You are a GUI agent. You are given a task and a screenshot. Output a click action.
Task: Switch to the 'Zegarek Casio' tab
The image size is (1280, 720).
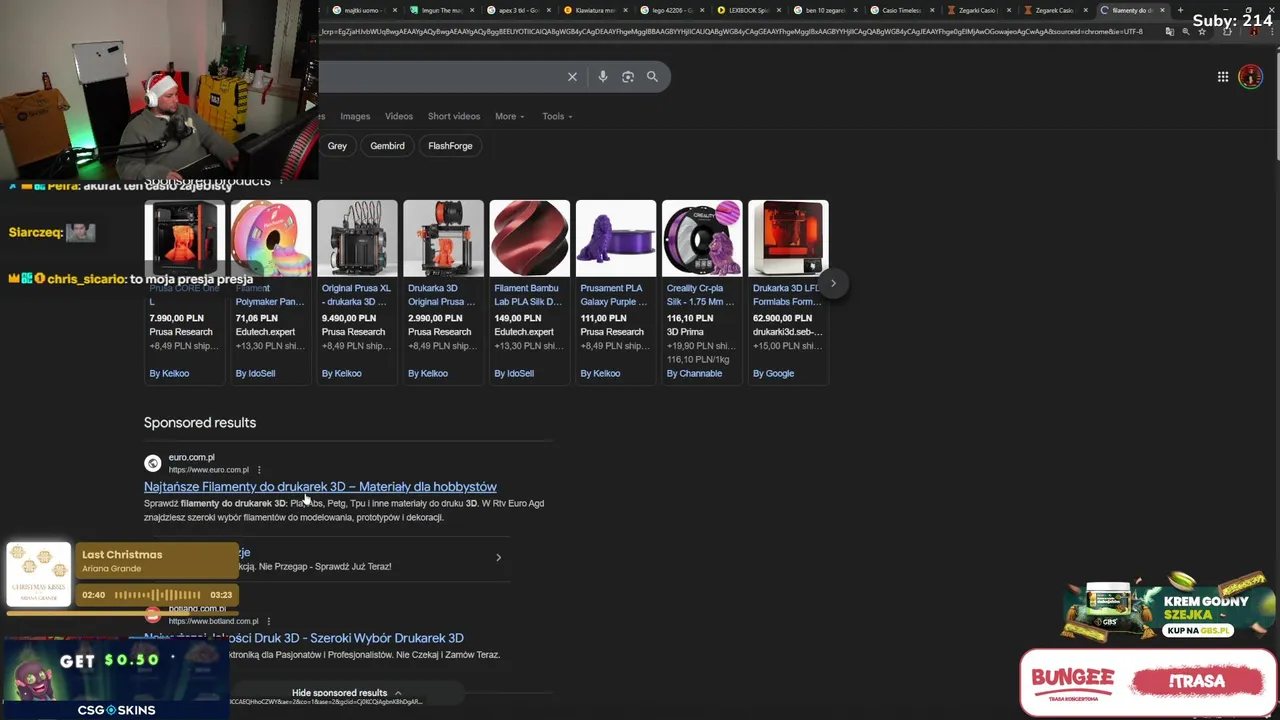click(x=1054, y=10)
